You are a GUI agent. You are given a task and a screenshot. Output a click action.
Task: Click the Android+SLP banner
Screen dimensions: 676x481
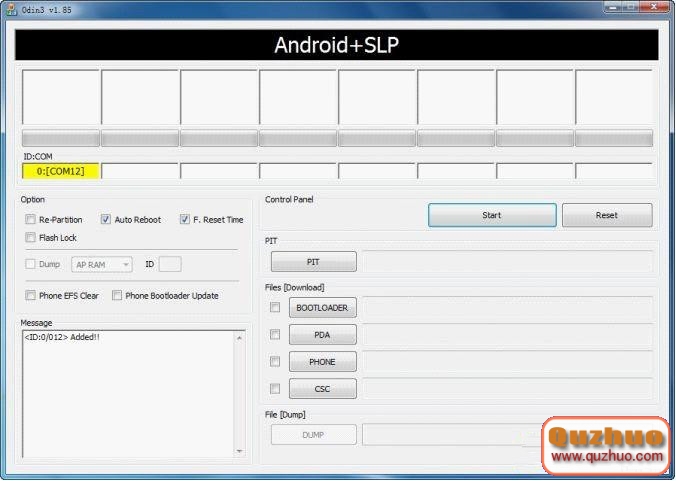336,45
